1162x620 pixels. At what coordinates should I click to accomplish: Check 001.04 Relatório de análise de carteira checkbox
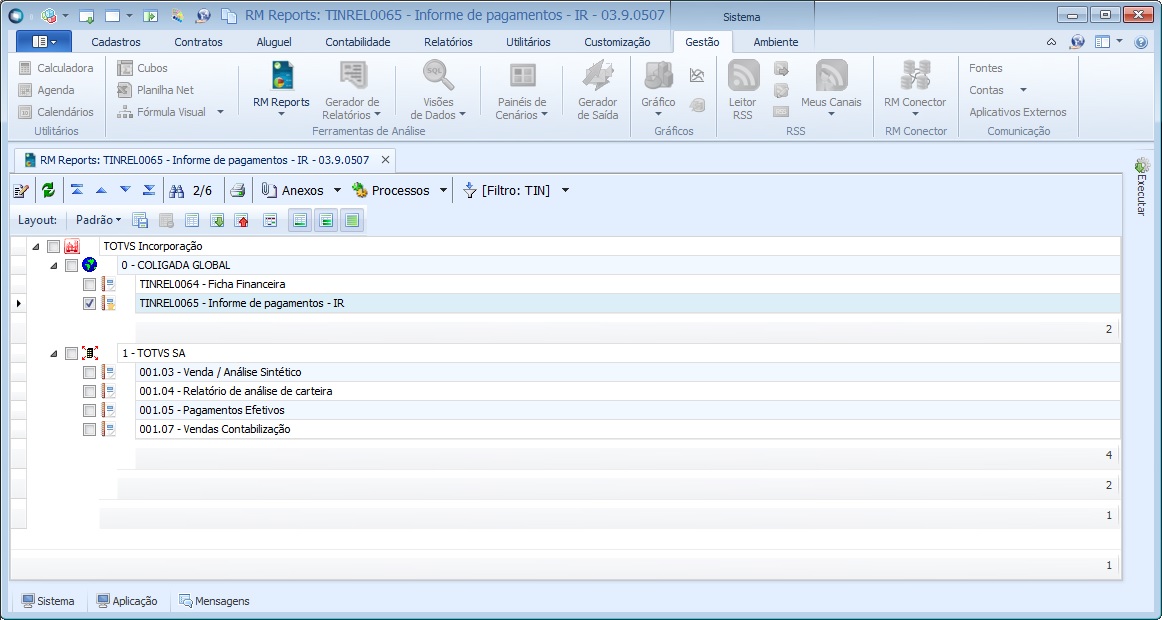(90, 391)
